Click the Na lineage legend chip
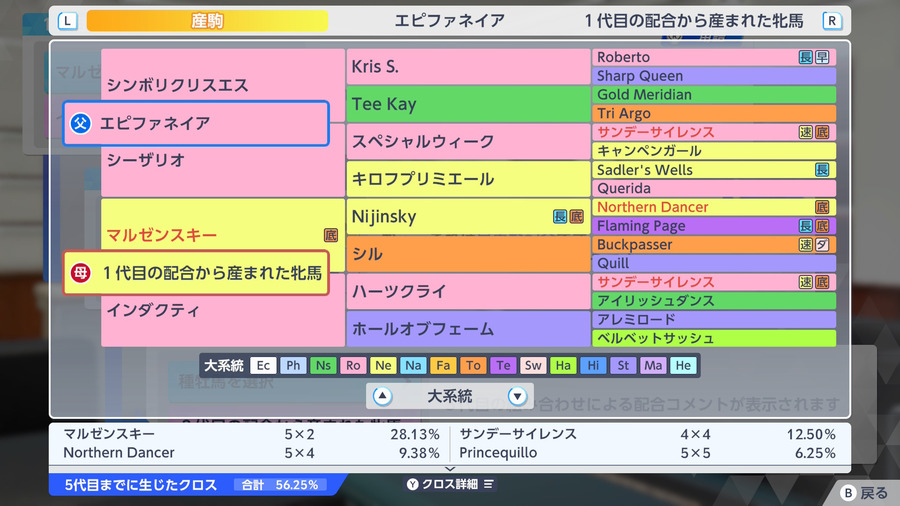The height and width of the screenshot is (506, 900). (413, 365)
